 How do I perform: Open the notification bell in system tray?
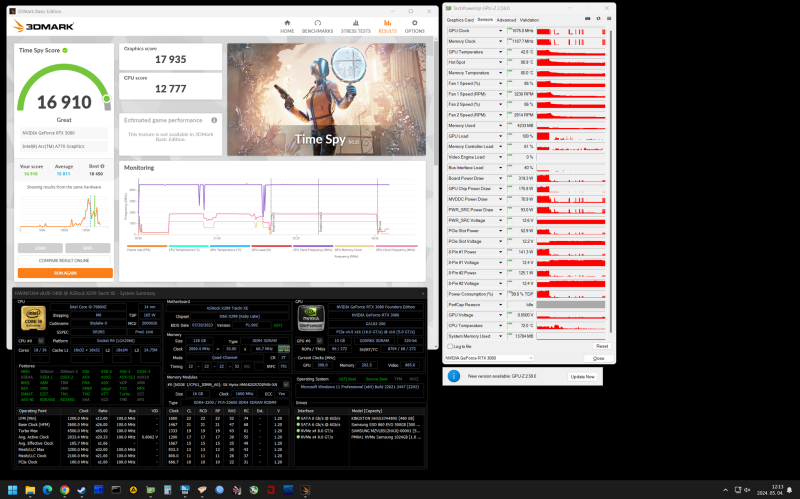789,490
